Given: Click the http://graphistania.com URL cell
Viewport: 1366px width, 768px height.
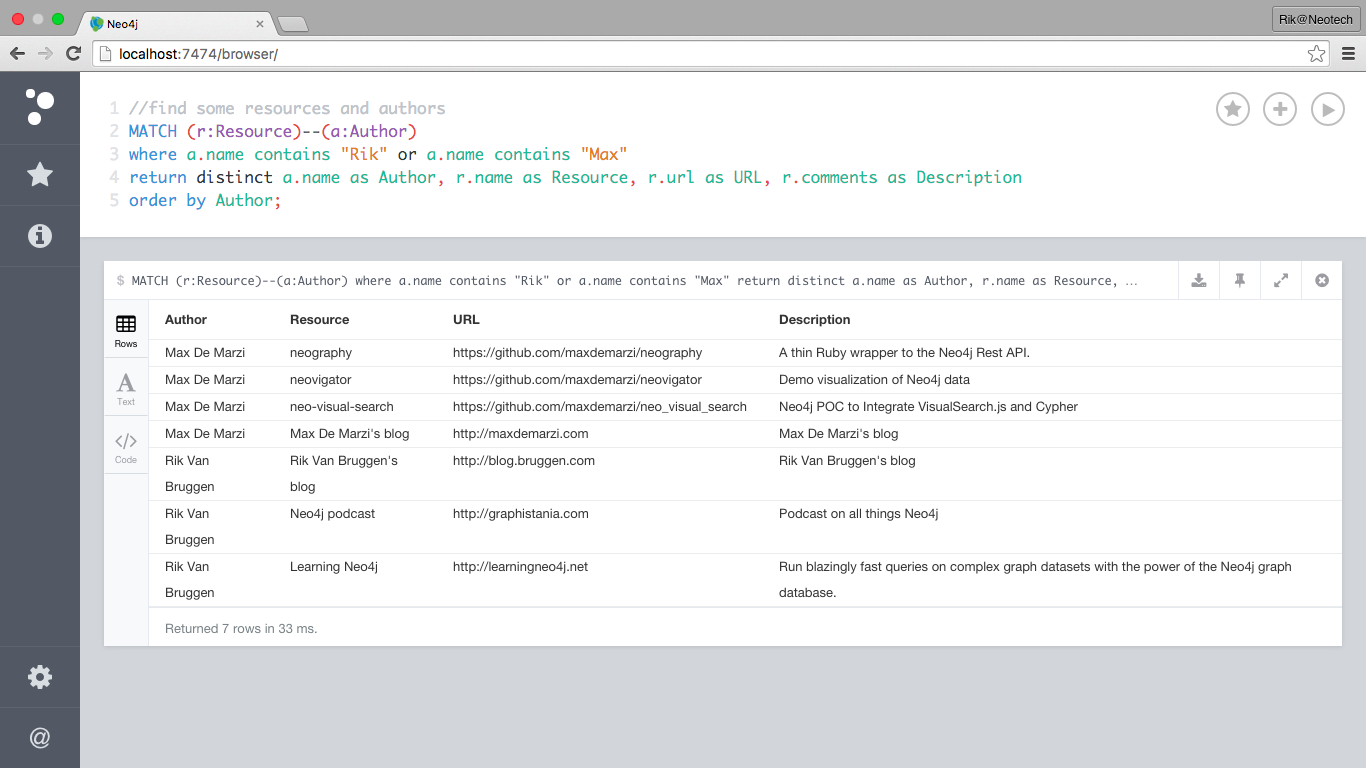Looking at the screenshot, I should point(521,514).
